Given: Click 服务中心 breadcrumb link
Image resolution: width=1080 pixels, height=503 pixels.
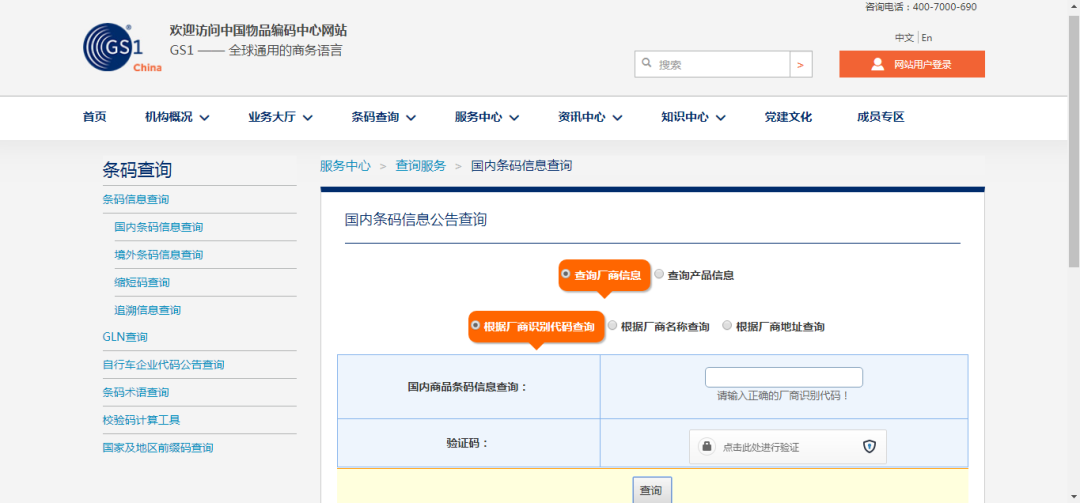Looking at the screenshot, I should pos(345,165).
